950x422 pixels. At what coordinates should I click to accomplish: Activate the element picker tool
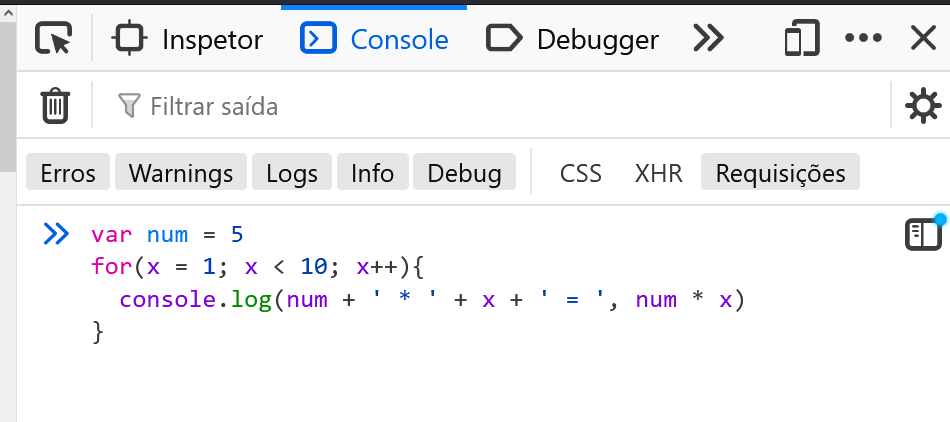tap(53, 39)
